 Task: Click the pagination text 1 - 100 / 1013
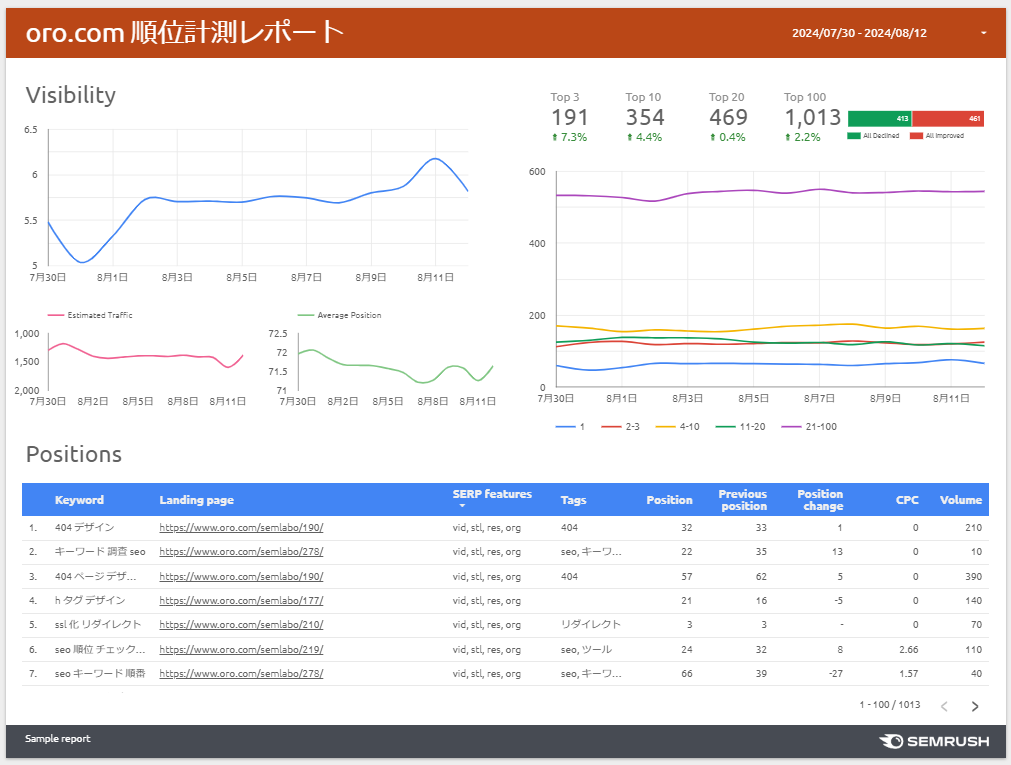point(890,704)
